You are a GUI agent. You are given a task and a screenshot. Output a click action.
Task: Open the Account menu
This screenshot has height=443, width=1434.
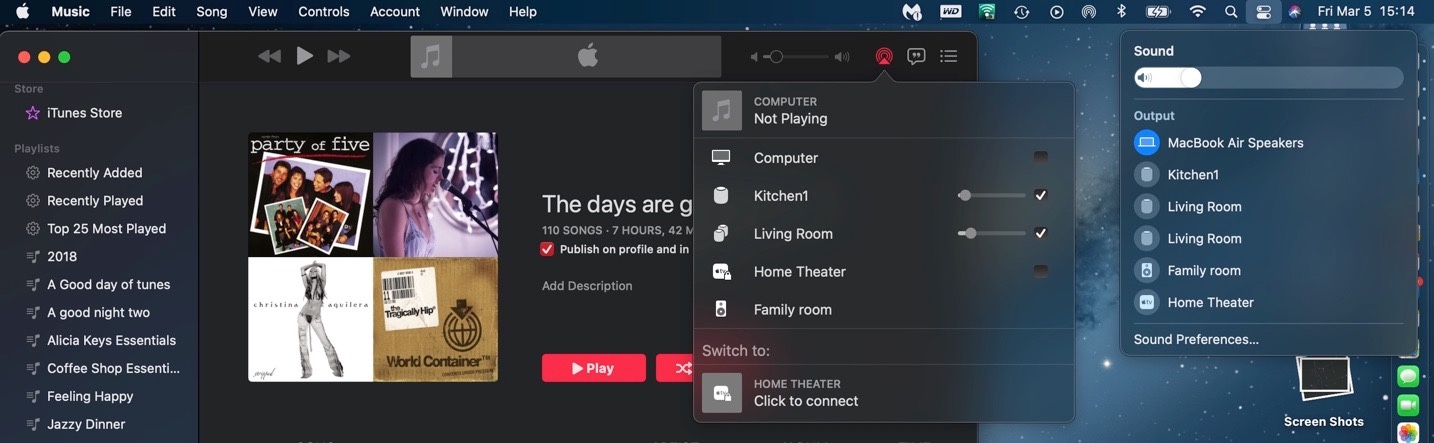click(x=395, y=12)
